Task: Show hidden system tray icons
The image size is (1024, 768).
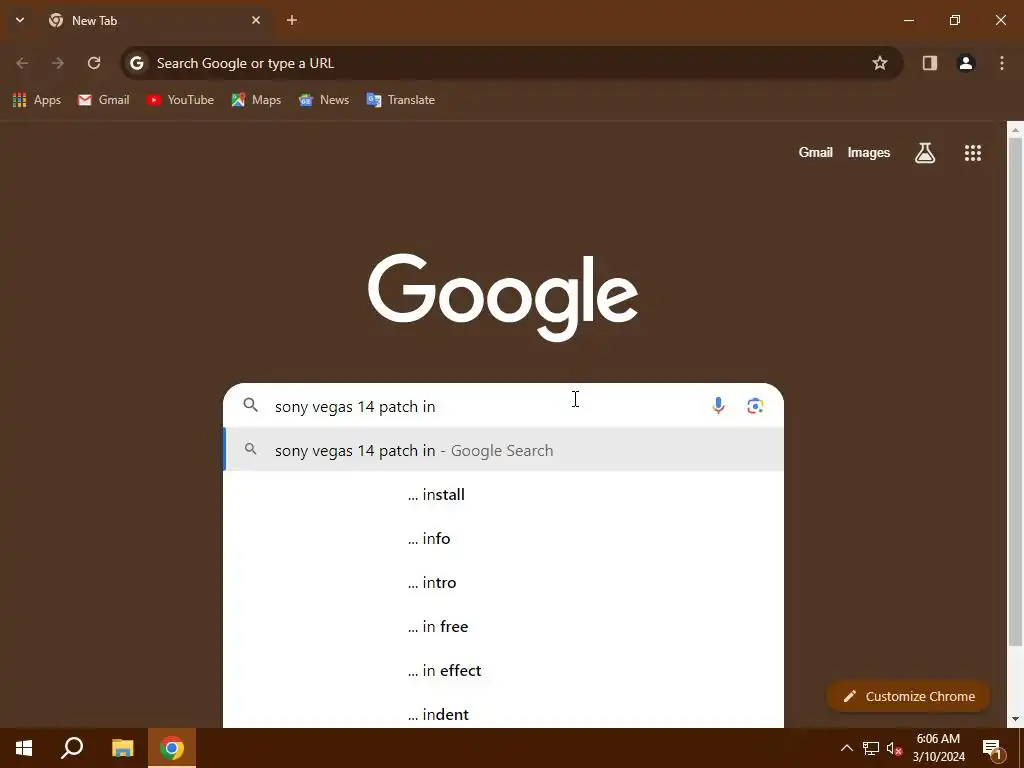Action: pos(846,748)
